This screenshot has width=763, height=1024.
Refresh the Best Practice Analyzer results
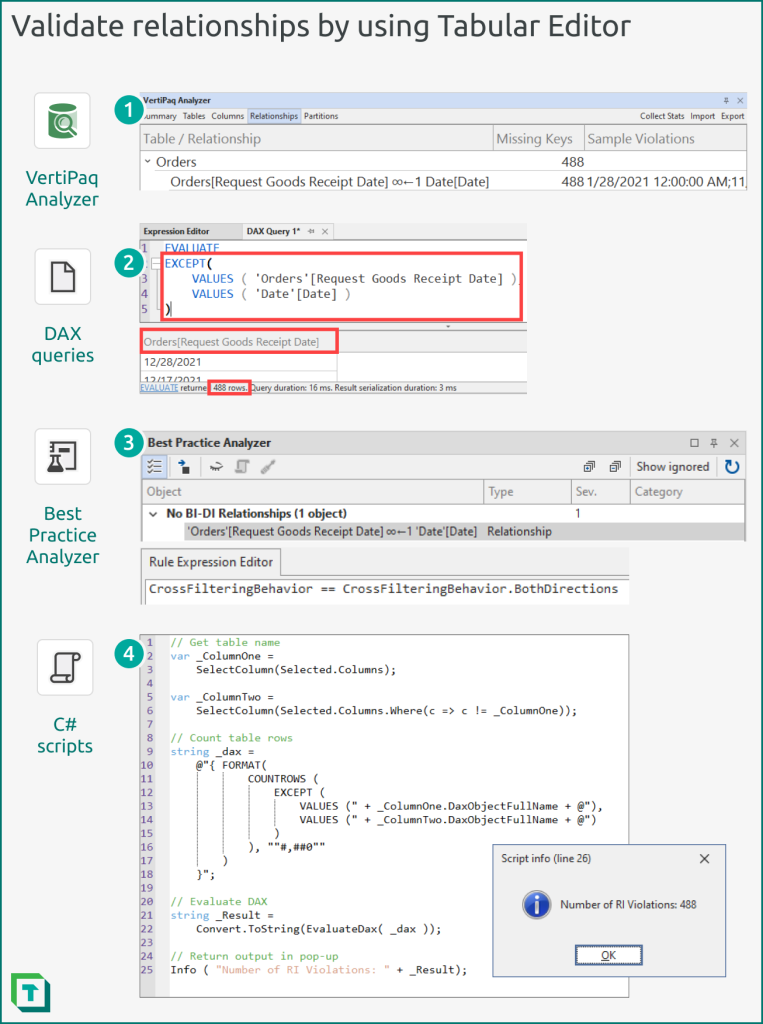(x=732, y=467)
